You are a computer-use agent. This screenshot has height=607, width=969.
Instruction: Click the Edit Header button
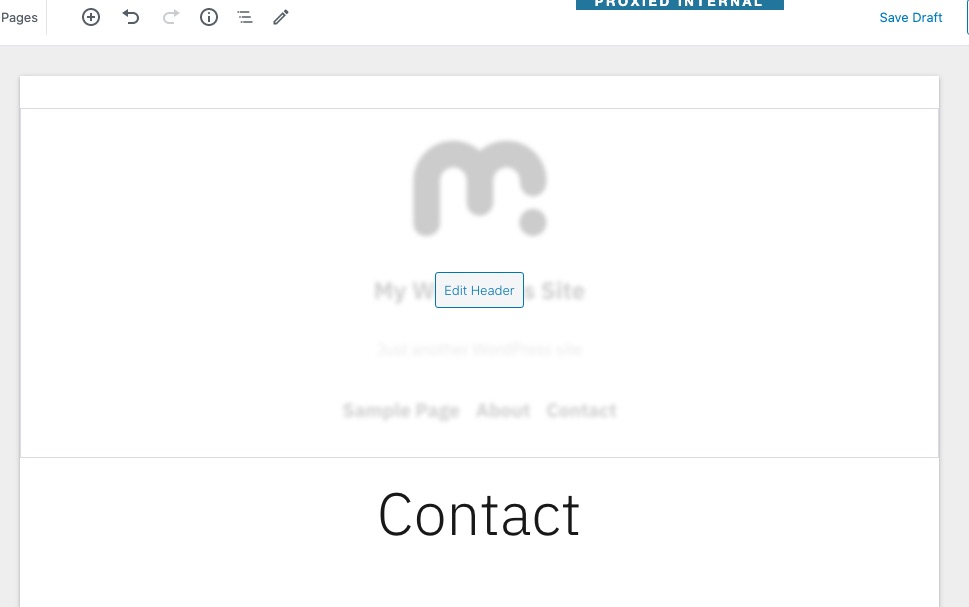(x=479, y=290)
